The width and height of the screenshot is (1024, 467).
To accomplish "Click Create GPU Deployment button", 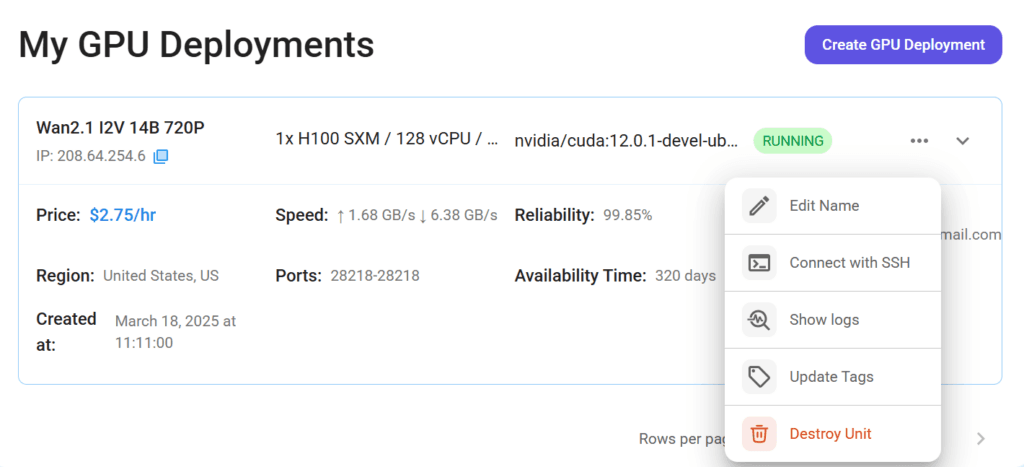I will [x=903, y=45].
